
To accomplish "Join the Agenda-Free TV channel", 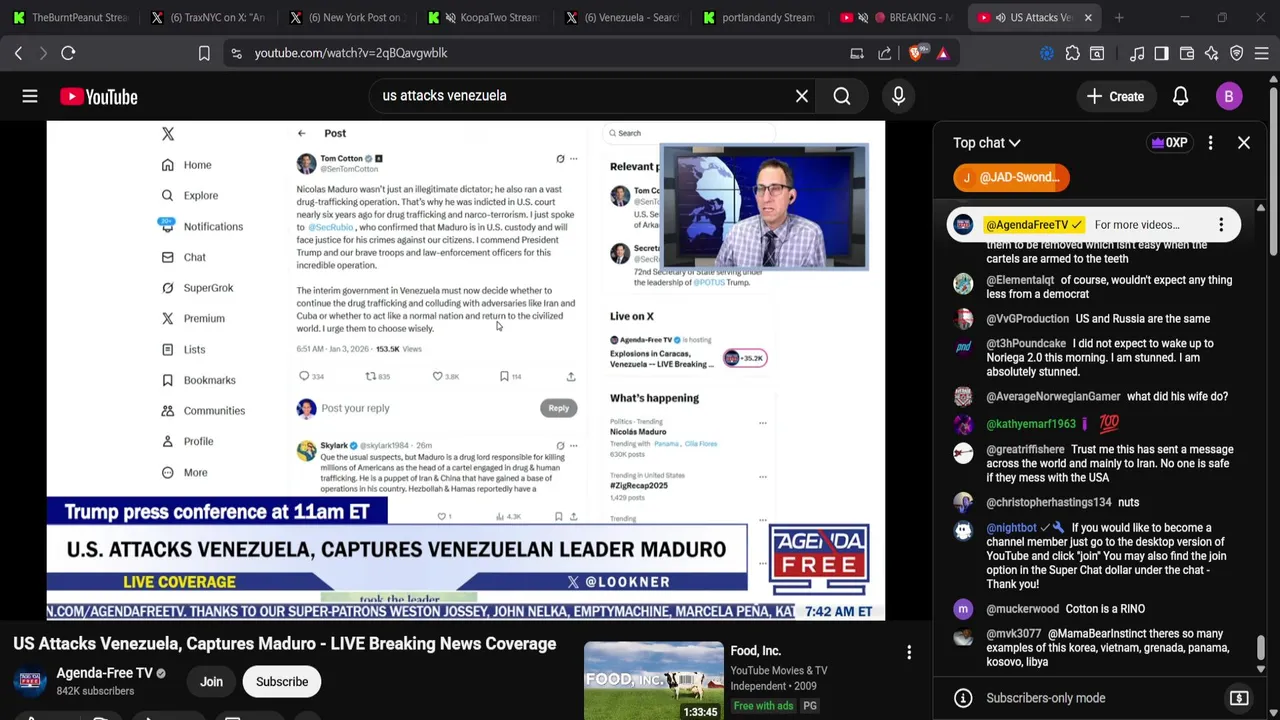I will pos(211,682).
